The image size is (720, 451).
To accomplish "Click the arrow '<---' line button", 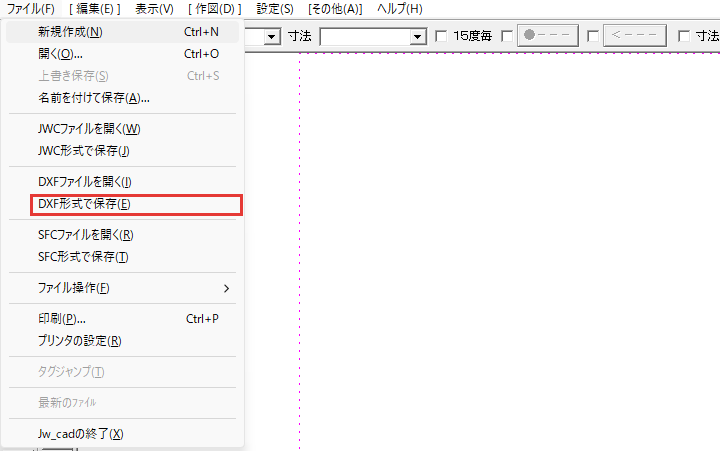I will pos(635,35).
